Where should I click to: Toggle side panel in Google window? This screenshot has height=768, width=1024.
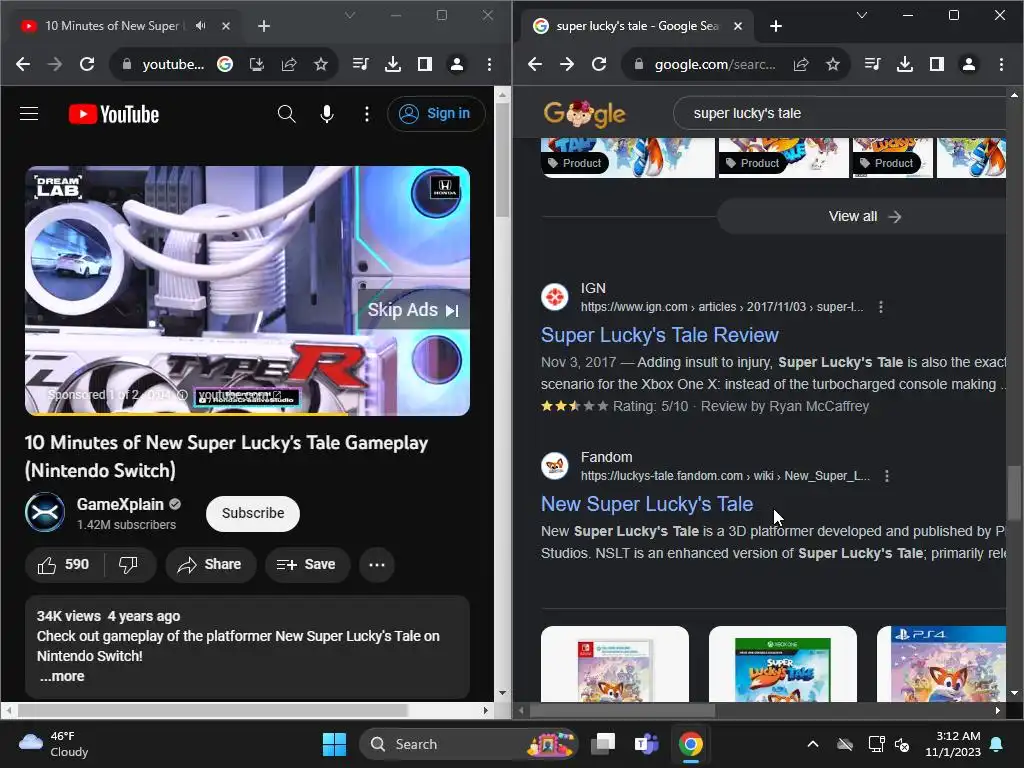pos(937,64)
